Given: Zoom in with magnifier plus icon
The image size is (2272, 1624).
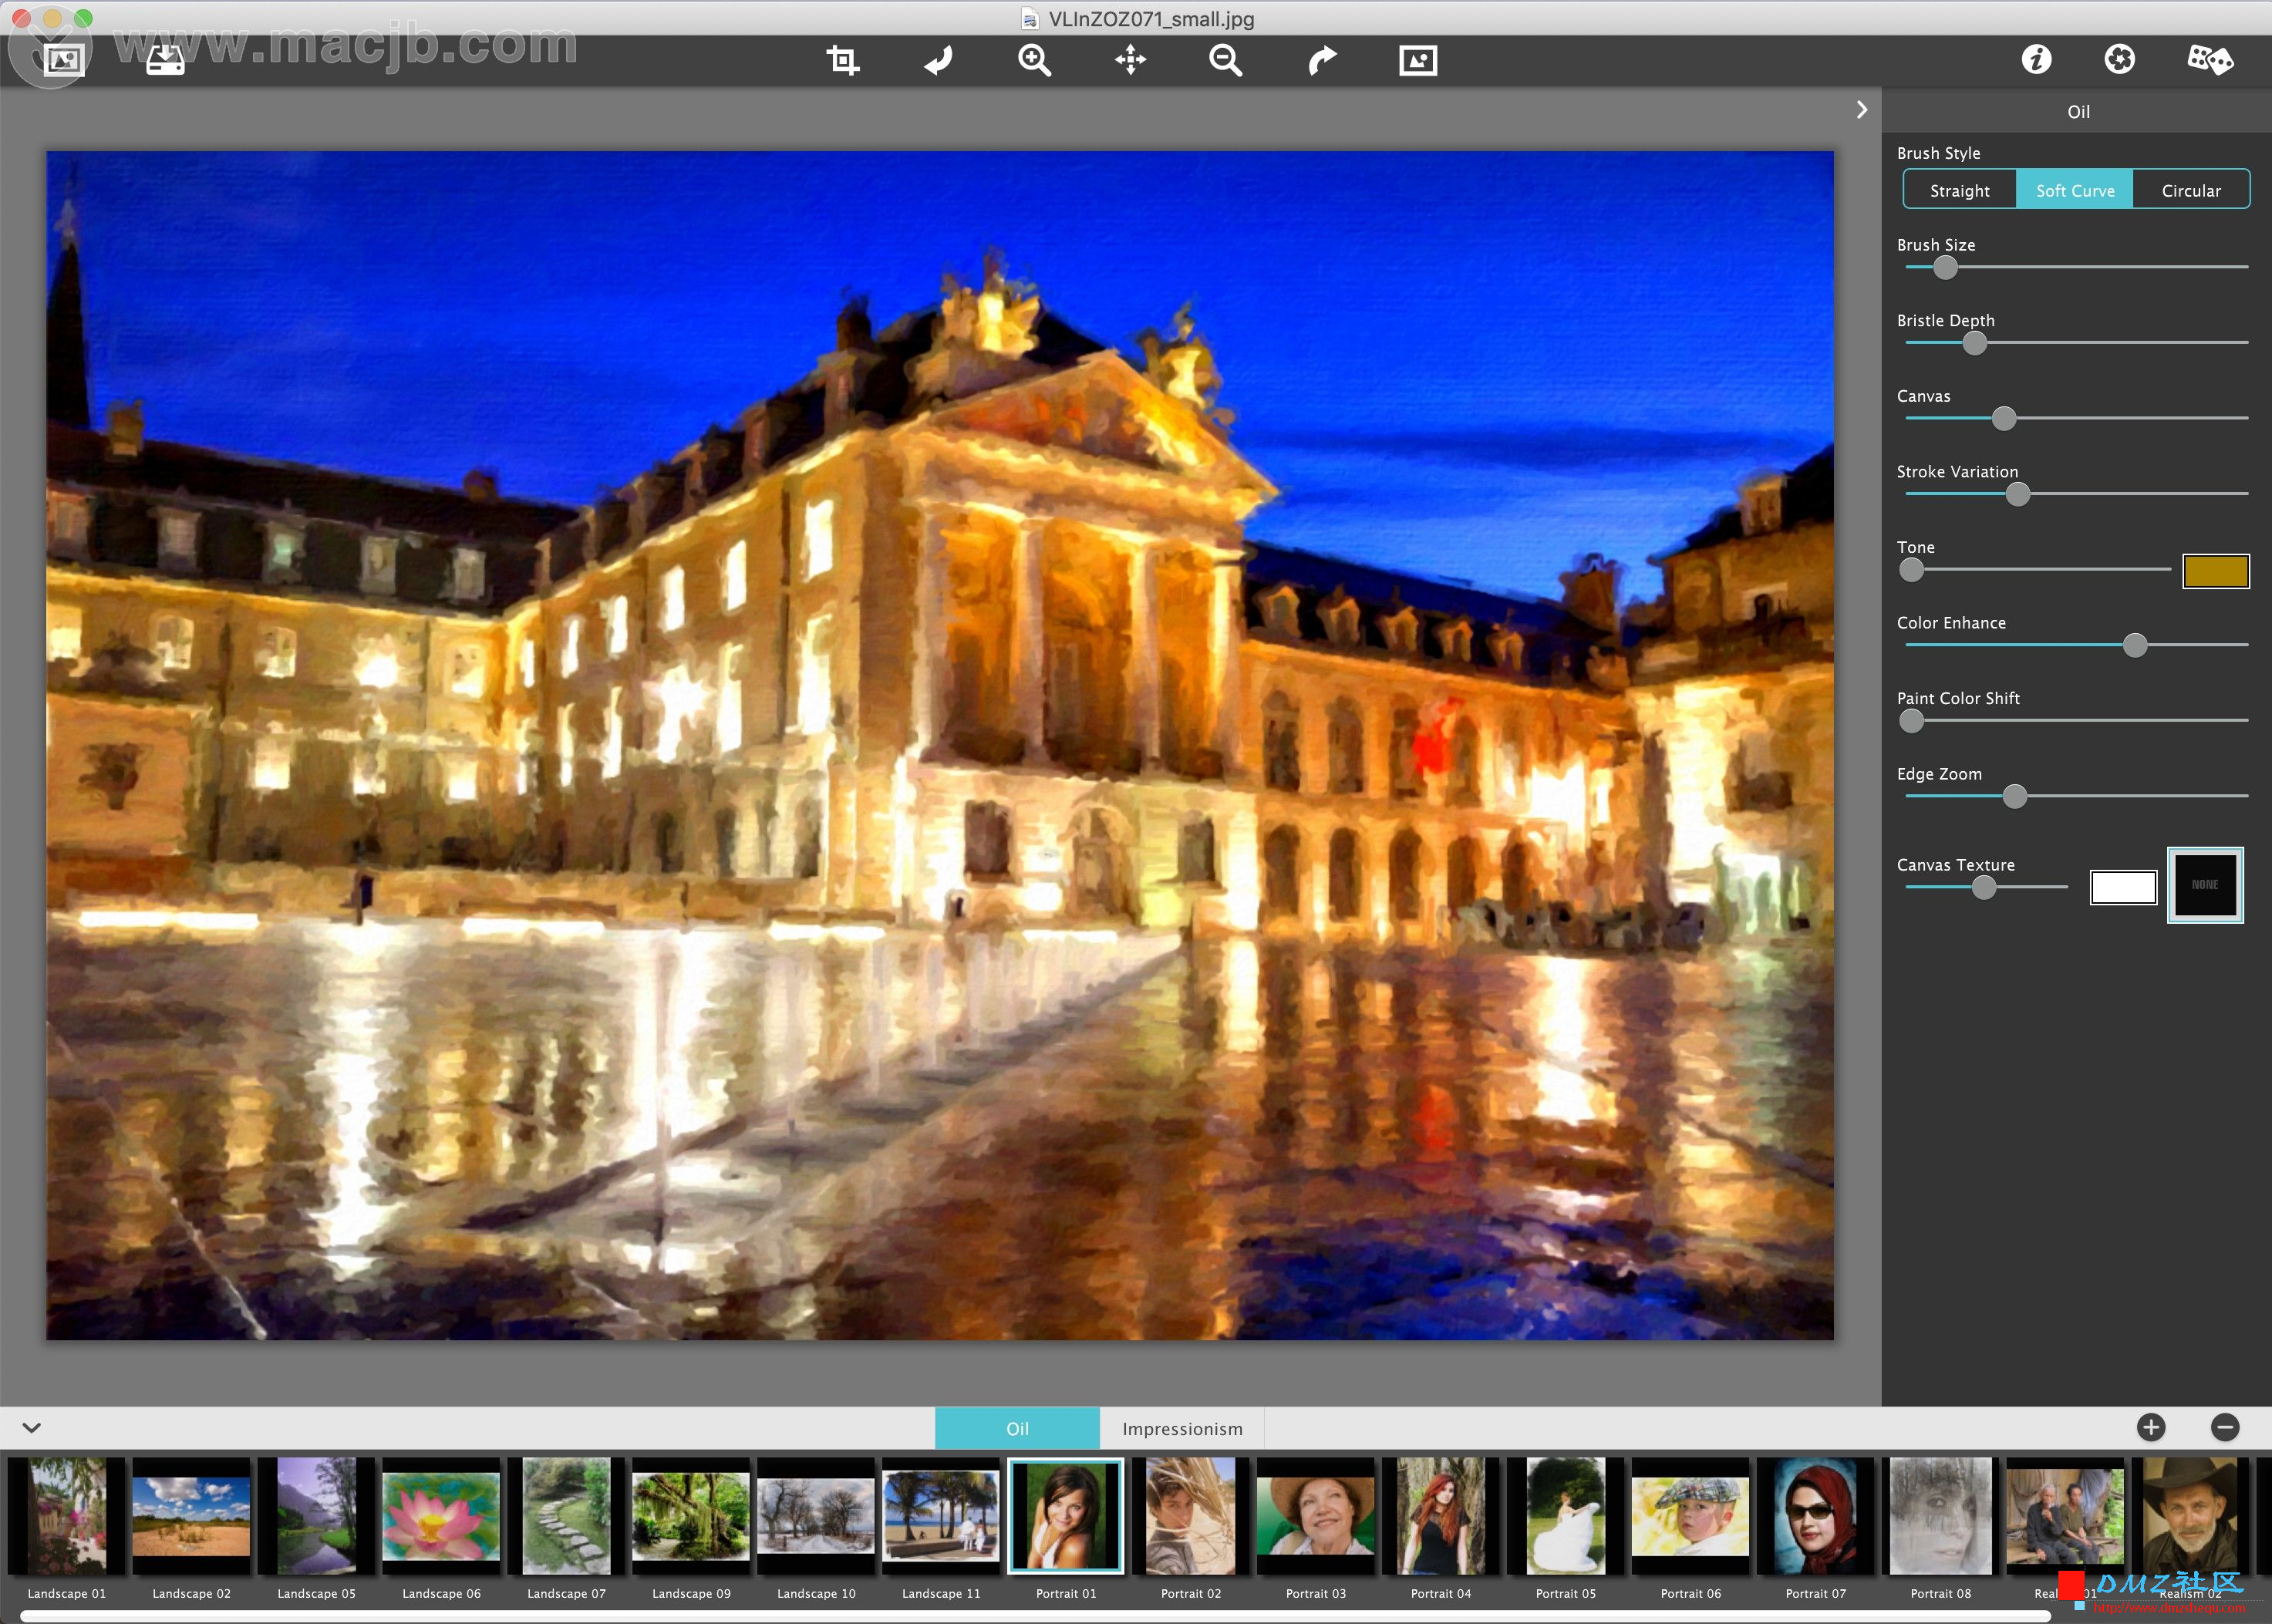Looking at the screenshot, I should 1034,60.
